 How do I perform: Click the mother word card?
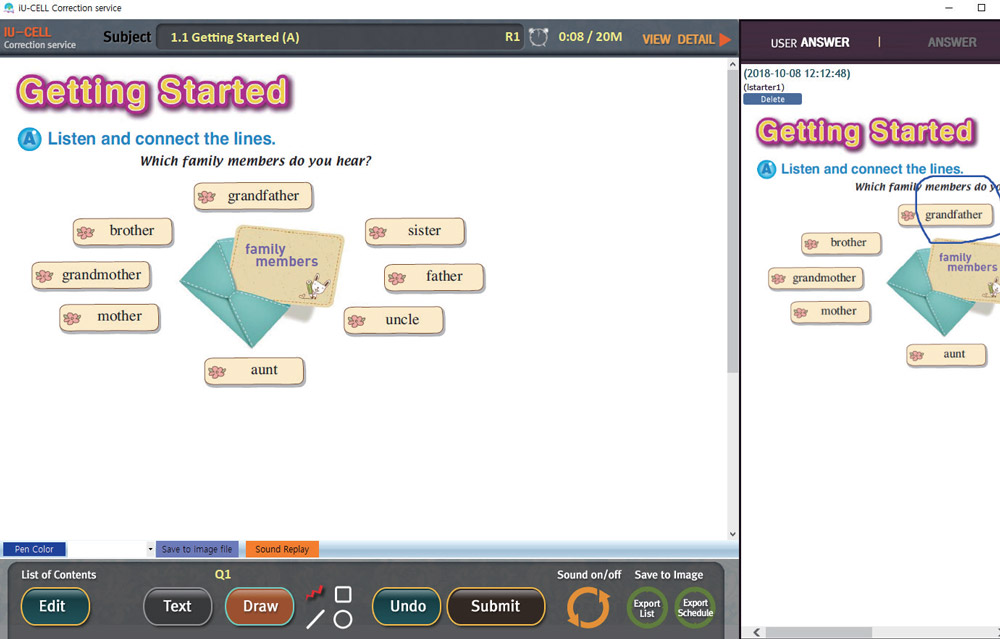(x=109, y=317)
